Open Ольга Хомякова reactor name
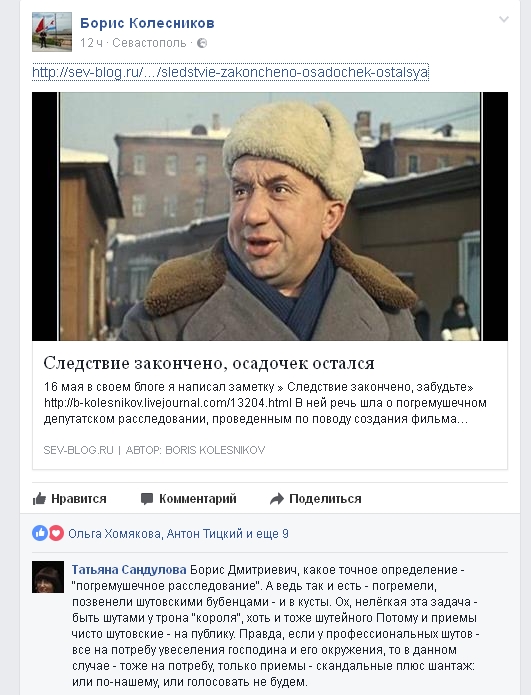Image resolution: width=531 pixels, height=695 pixels. 114,534
